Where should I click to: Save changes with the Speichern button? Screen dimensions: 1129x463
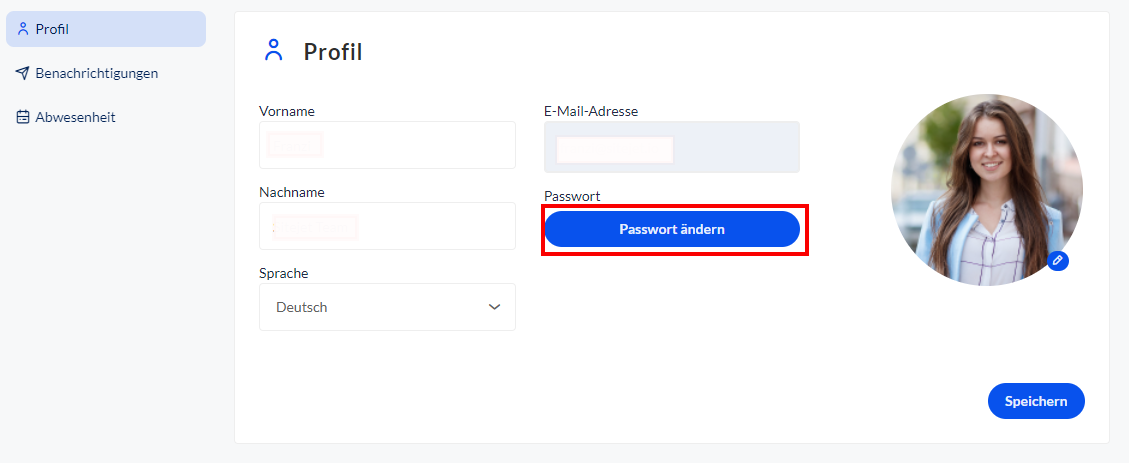1036,401
